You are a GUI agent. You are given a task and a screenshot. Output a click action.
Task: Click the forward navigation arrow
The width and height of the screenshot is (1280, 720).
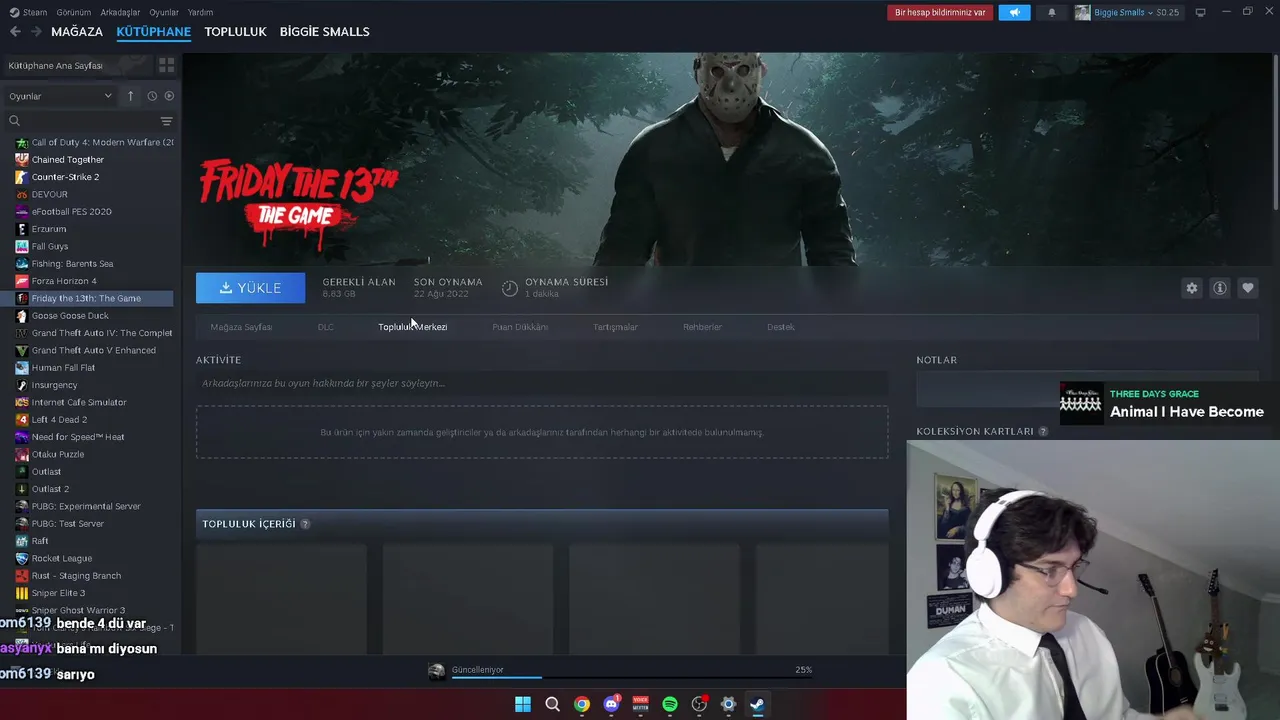pyautogui.click(x=36, y=32)
